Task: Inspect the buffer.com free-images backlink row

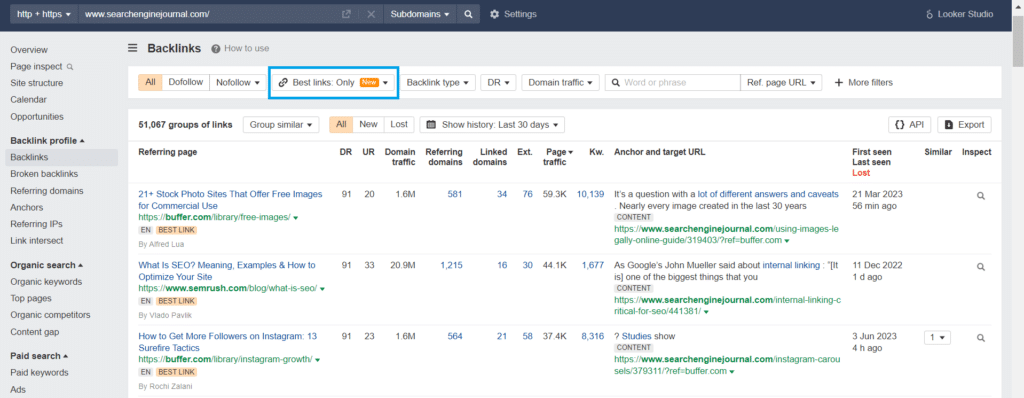Action: coord(980,195)
